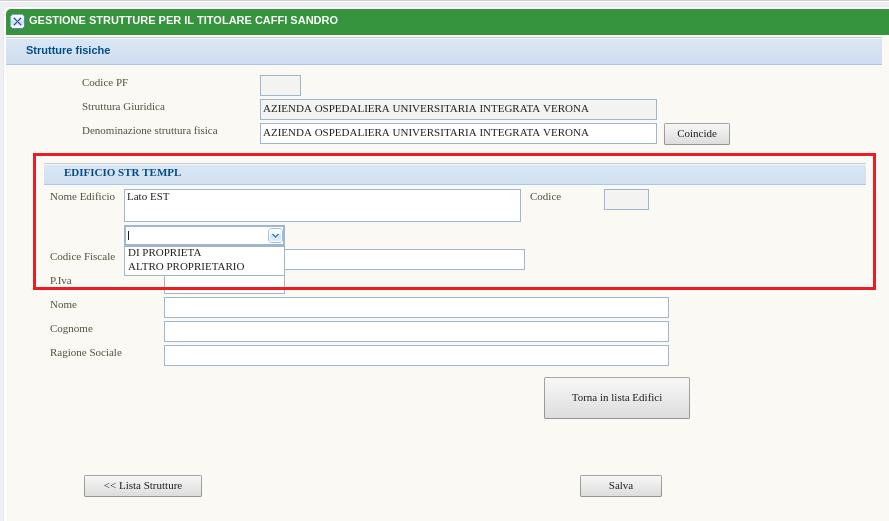The width and height of the screenshot is (889, 521).
Task: Focus the Cognome input field
Action: (416, 332)
